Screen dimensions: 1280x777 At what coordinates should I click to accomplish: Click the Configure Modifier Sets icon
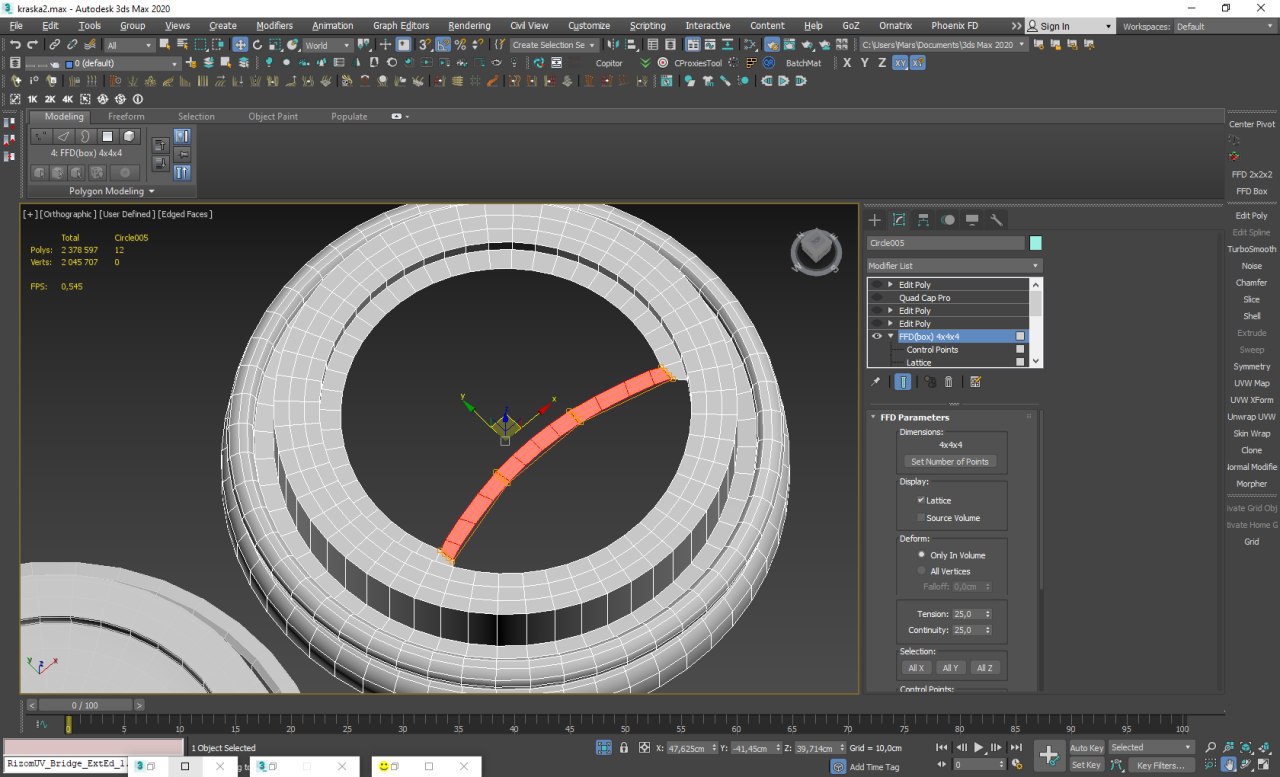pyautogui.click(x=976, y=382)
